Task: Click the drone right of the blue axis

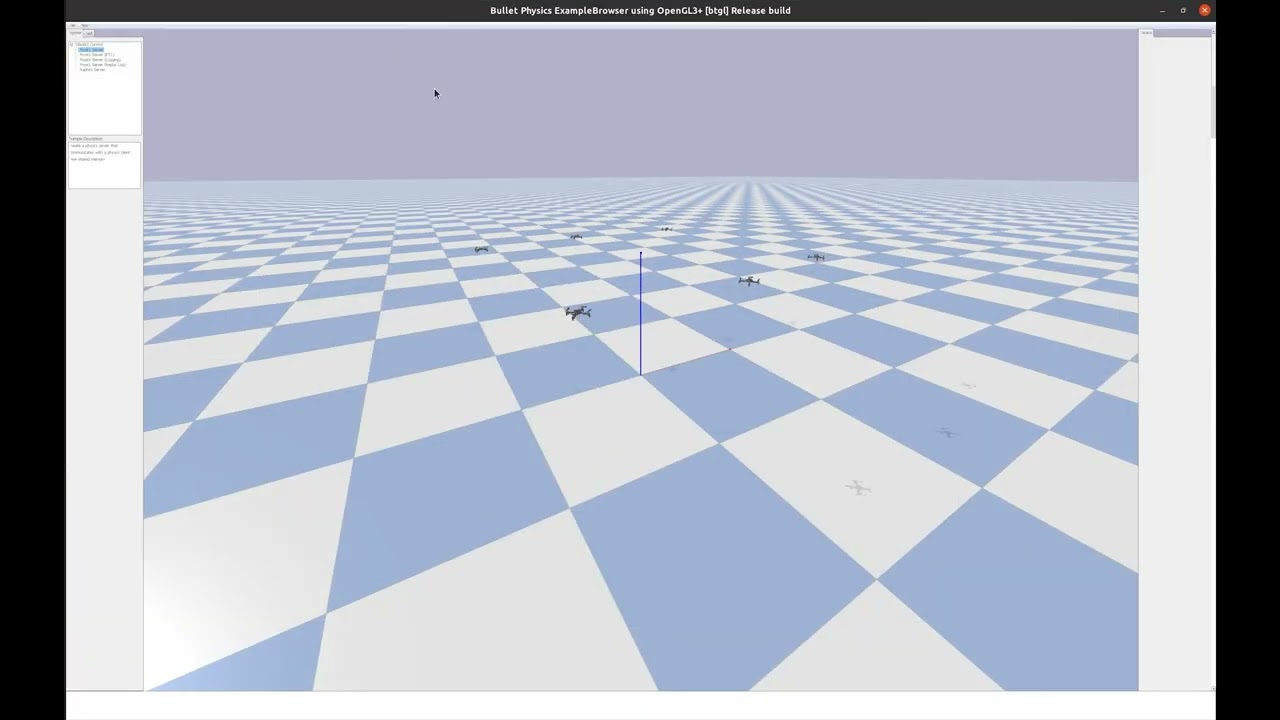Action: (749, 281)
